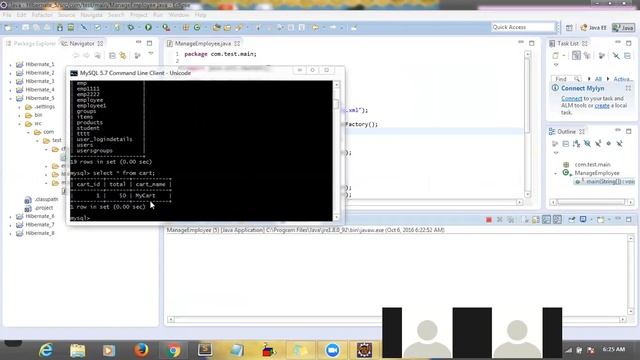Screen dimensions: 640x360
Task: Click the Open Type folder icon in toolbar
Action: [217, 27]
